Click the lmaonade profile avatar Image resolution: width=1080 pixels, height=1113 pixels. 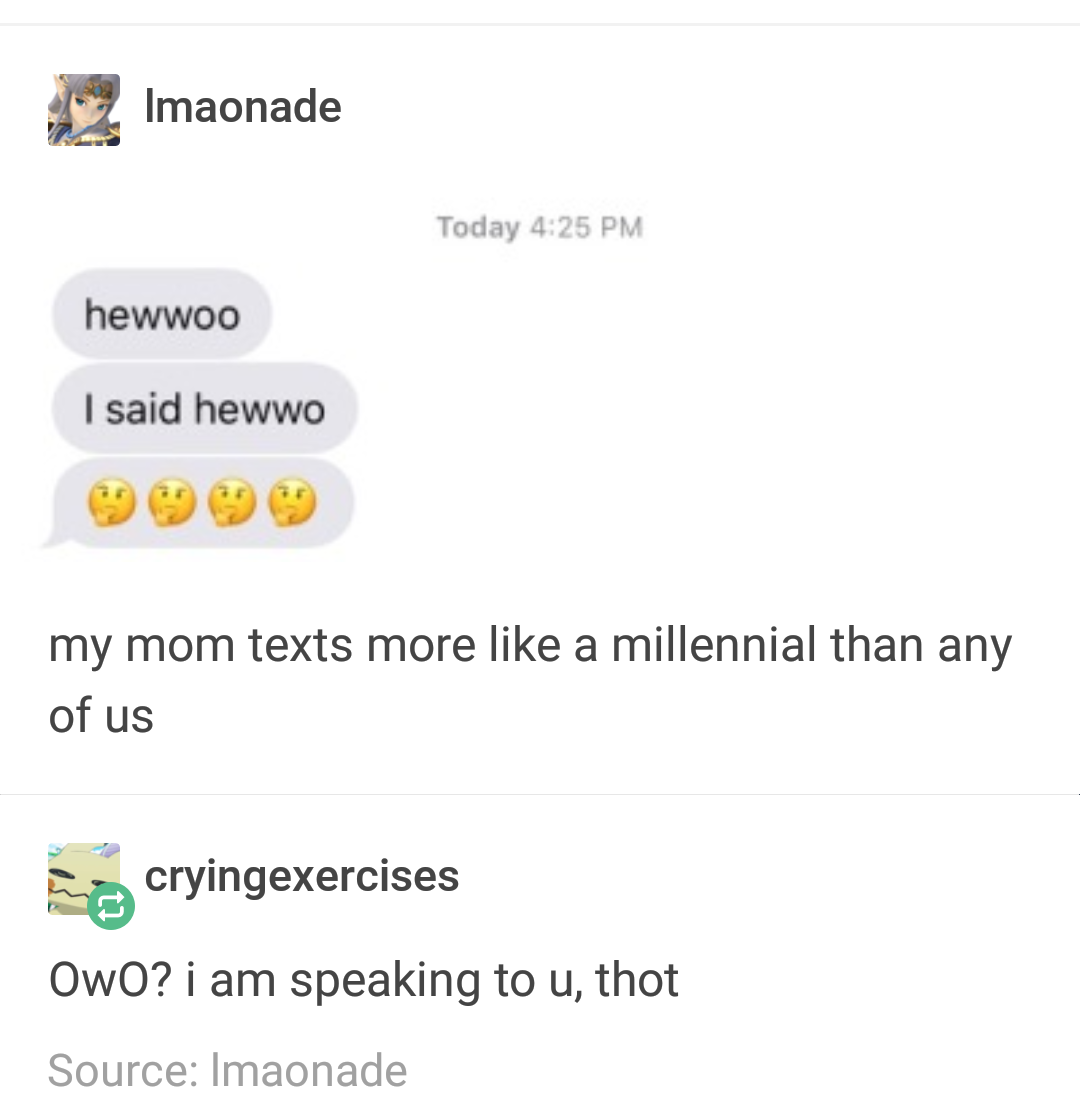84,109
